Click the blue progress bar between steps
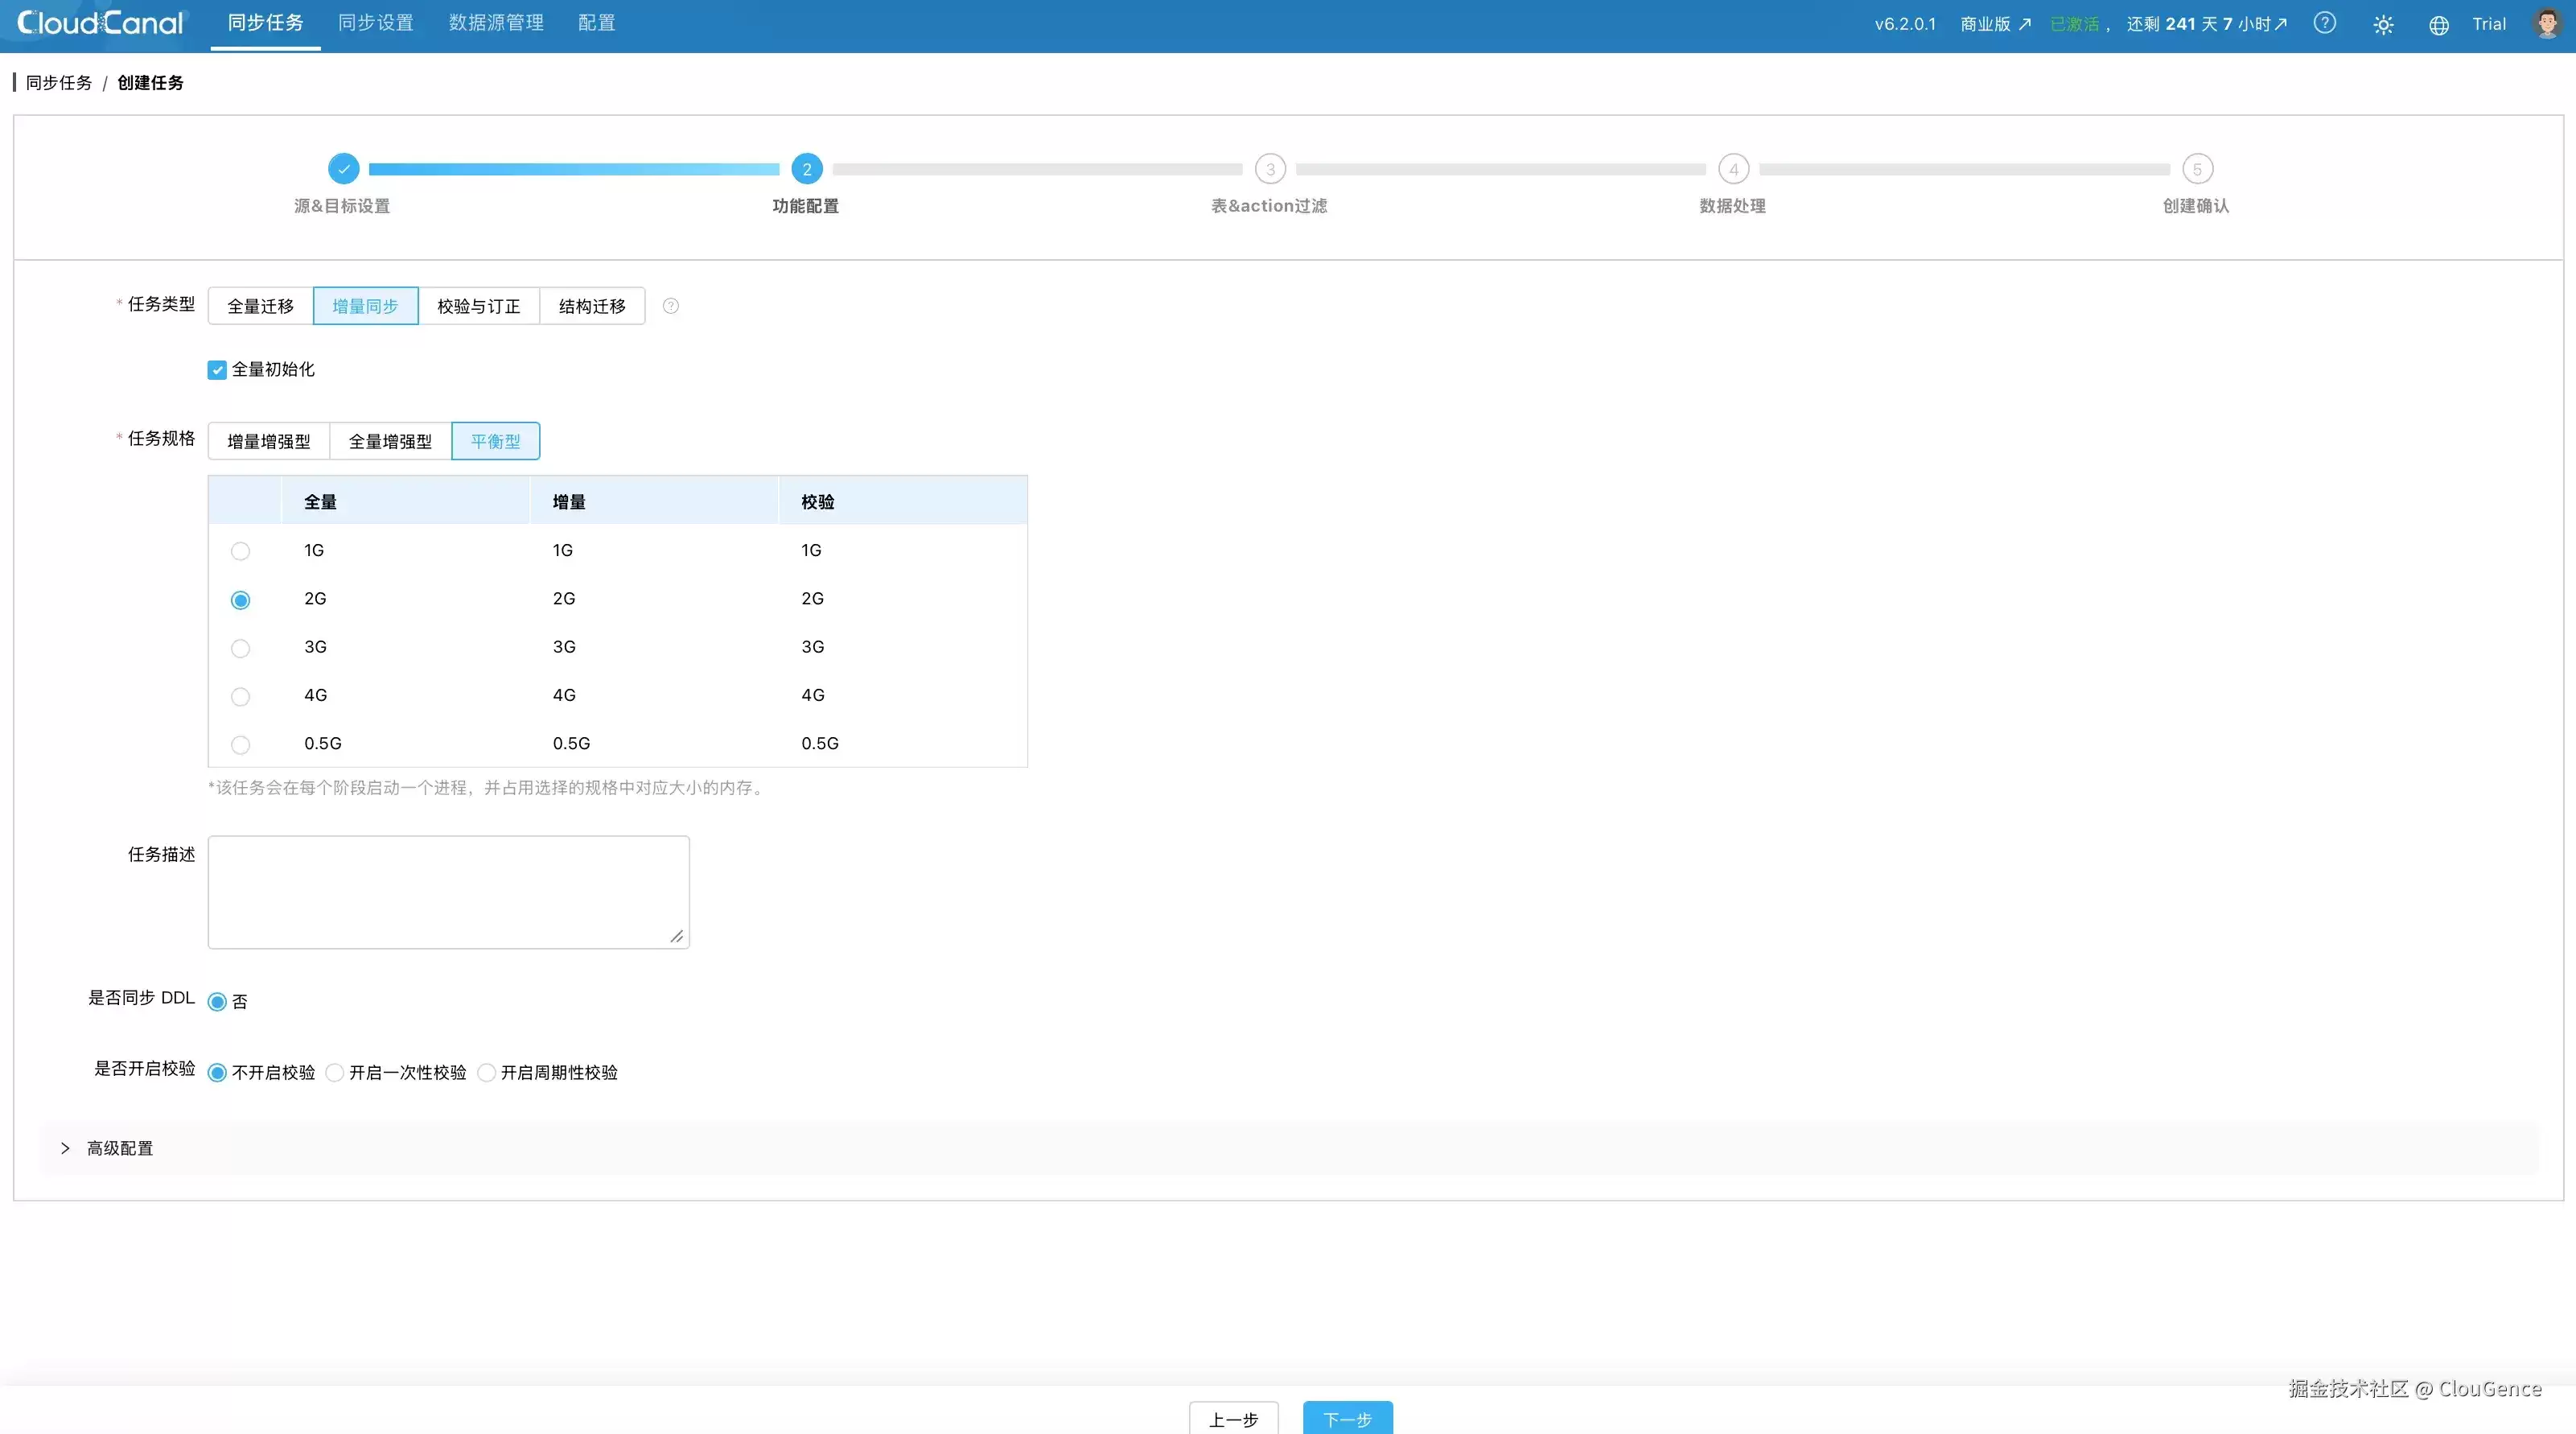This screenshot has width=2576, height=1434. tap(574, 169)
